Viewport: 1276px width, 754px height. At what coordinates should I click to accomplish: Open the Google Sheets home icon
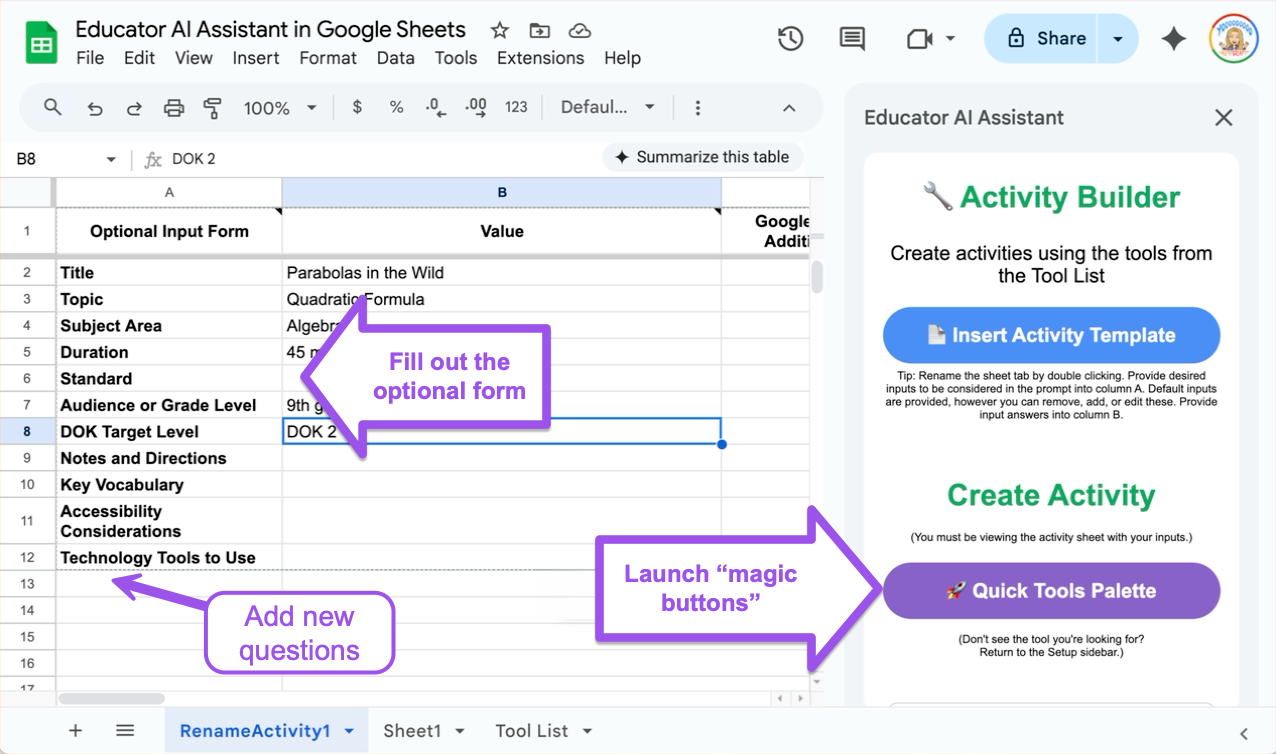click(40, 43)
